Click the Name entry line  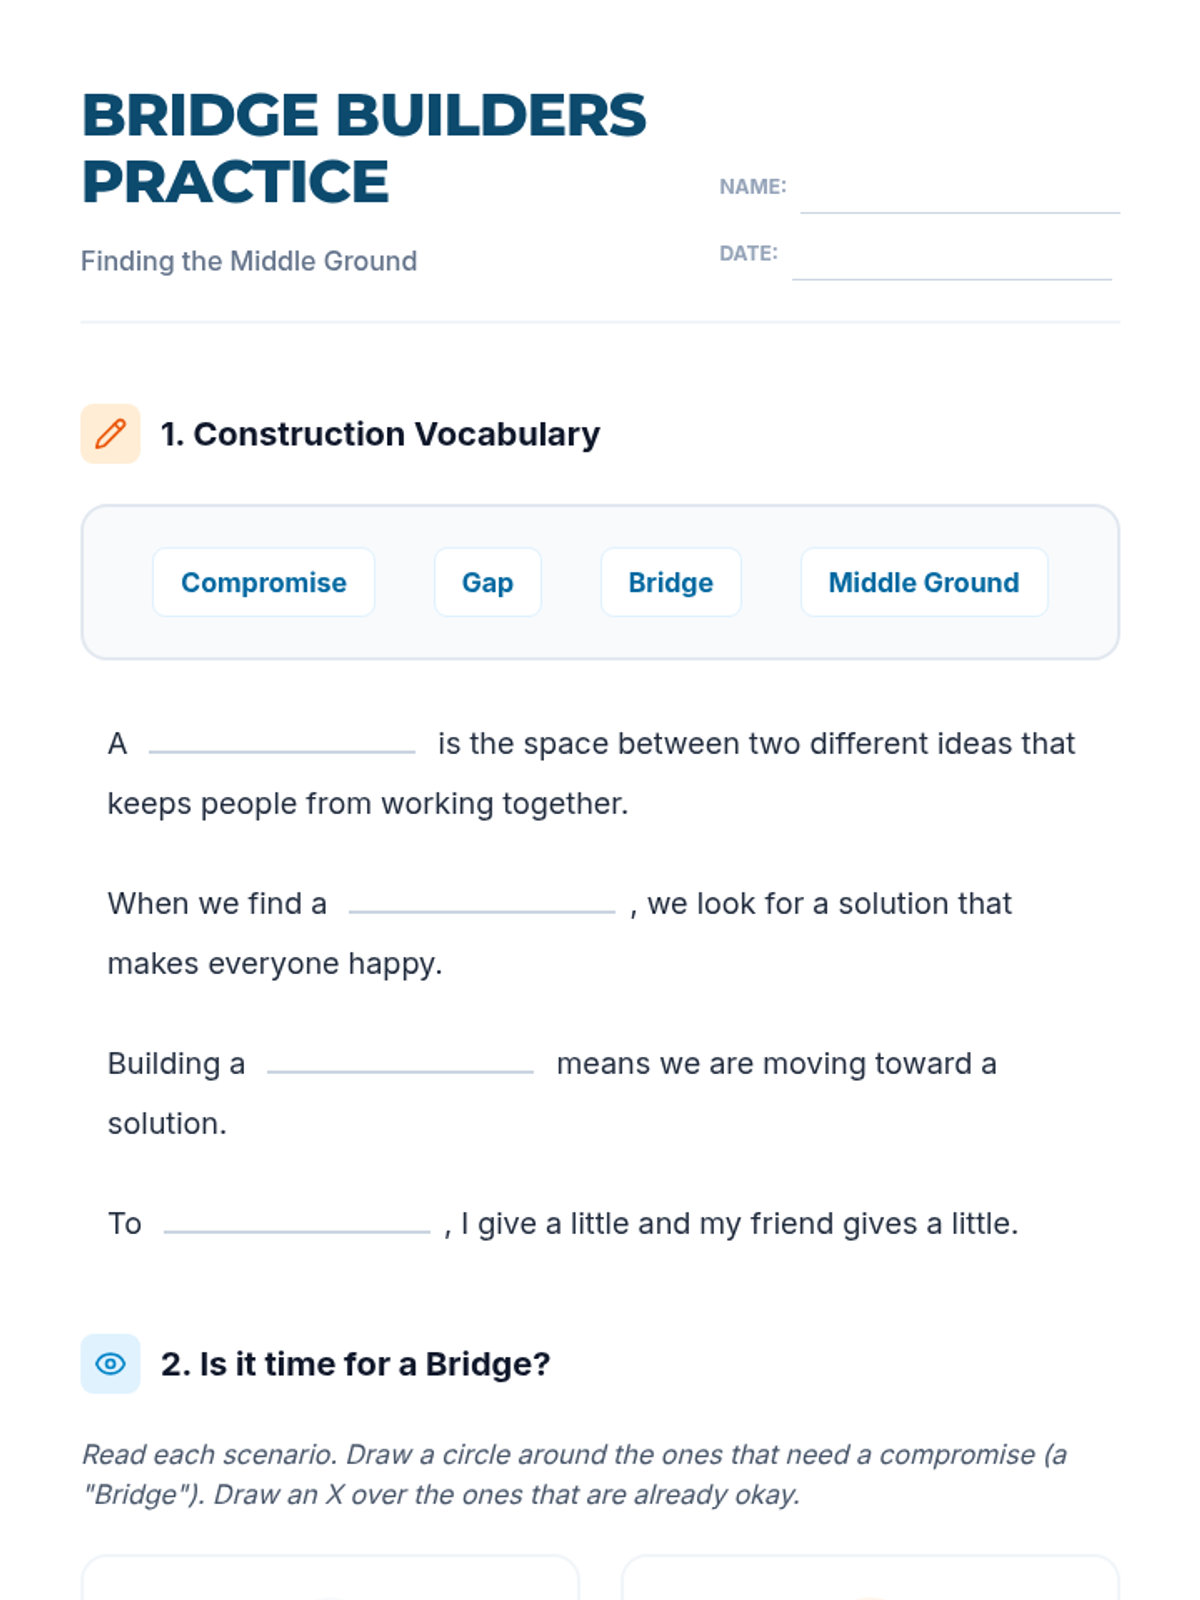[x=959, y=197]
